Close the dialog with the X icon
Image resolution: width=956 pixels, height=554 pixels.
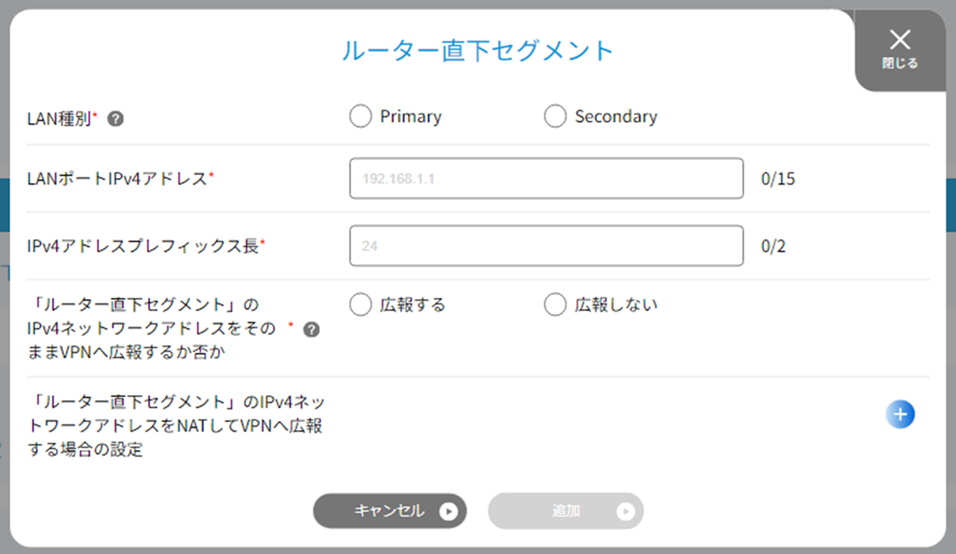point(900,40)
